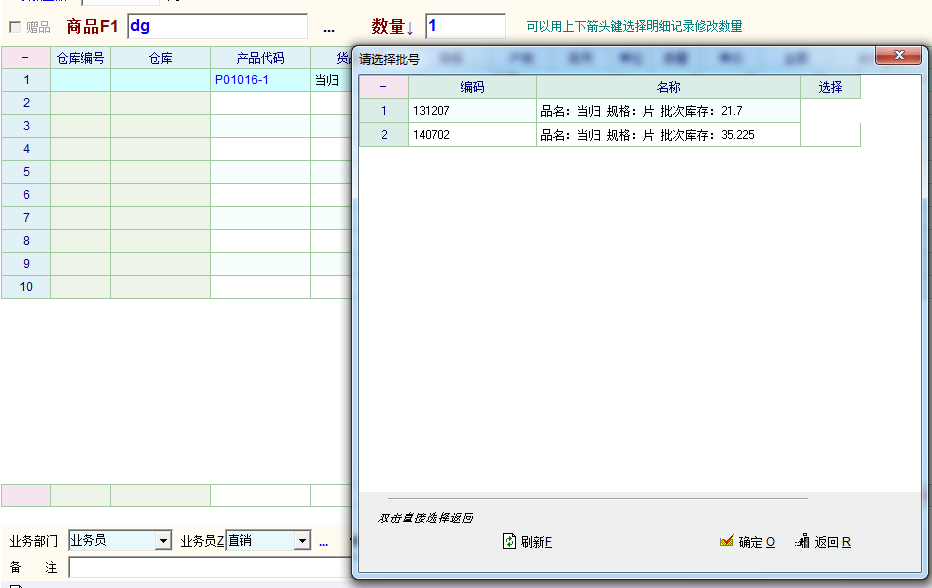Click the 编码 column header
932x588 pixels.
[x=472, y=87]
